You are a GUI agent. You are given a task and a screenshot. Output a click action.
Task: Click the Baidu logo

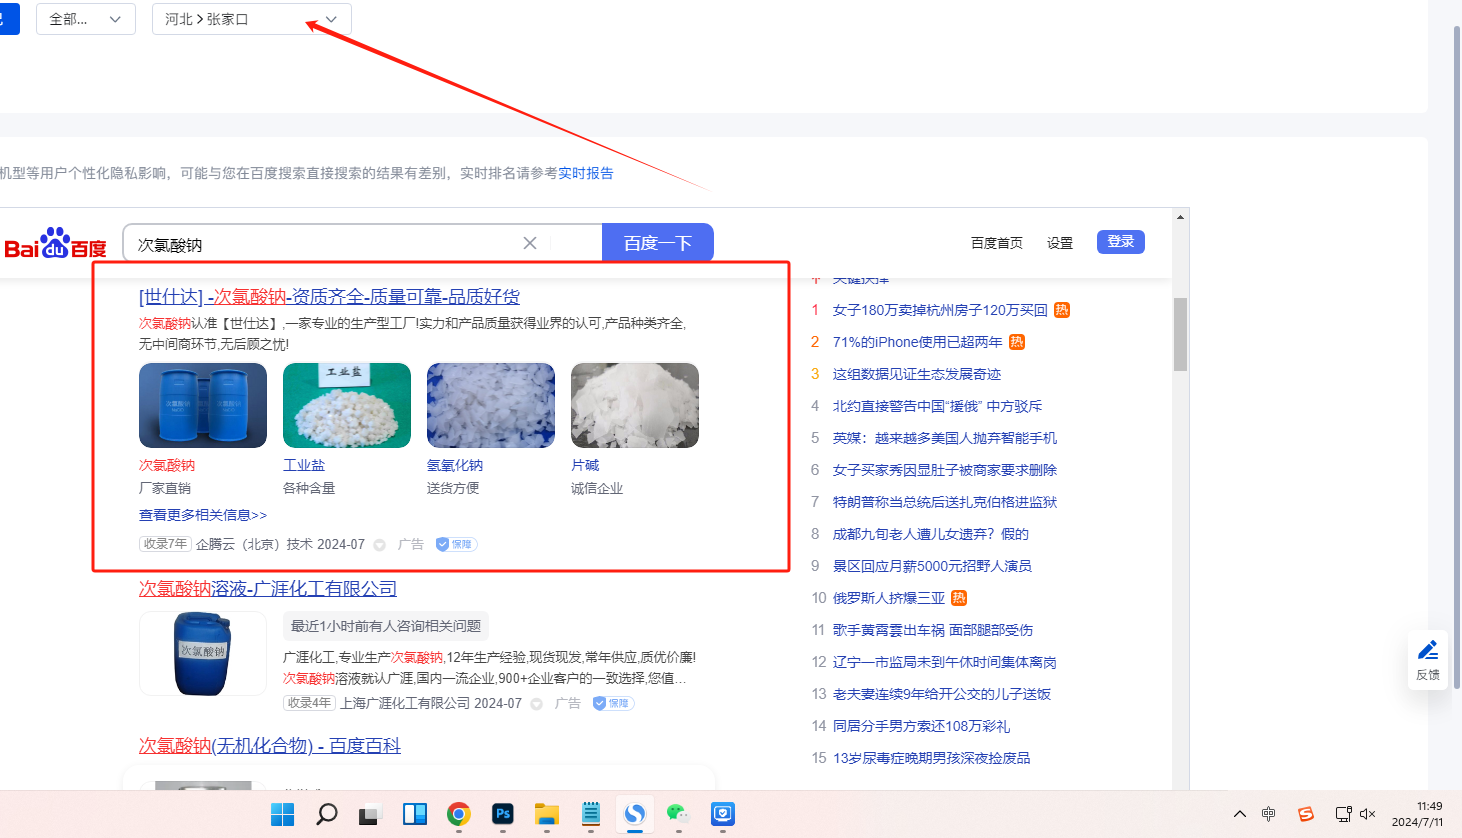(56, 243)
